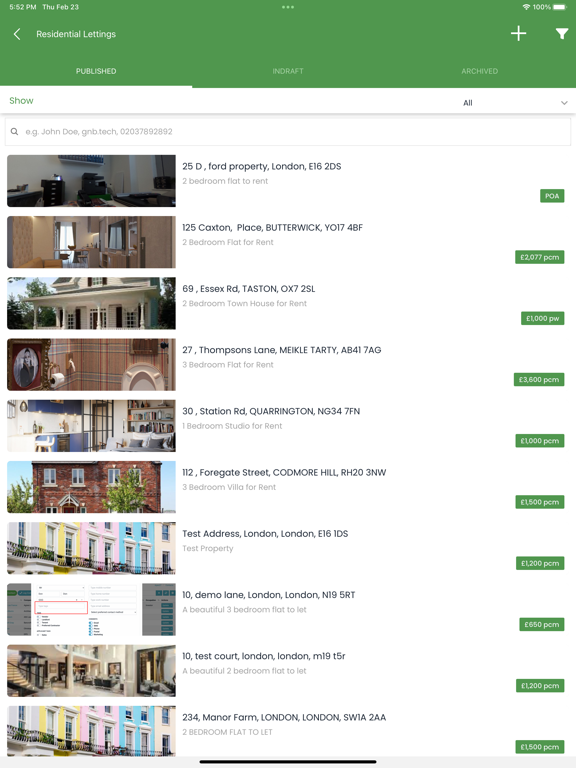Screen dimensions: 576x768
Task: Tap the £3,600 pcm price badge
Action: coord(539,380)
